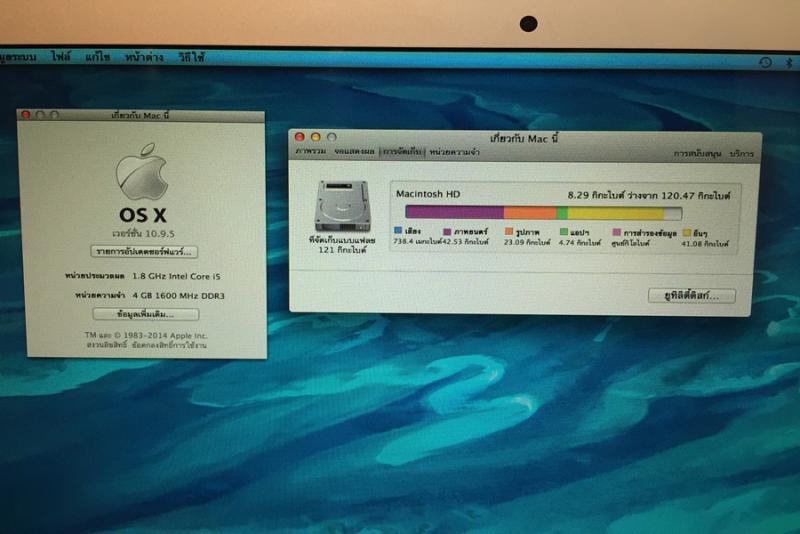Open the แก้ไข (Edit) menu

tap(98, 57)
